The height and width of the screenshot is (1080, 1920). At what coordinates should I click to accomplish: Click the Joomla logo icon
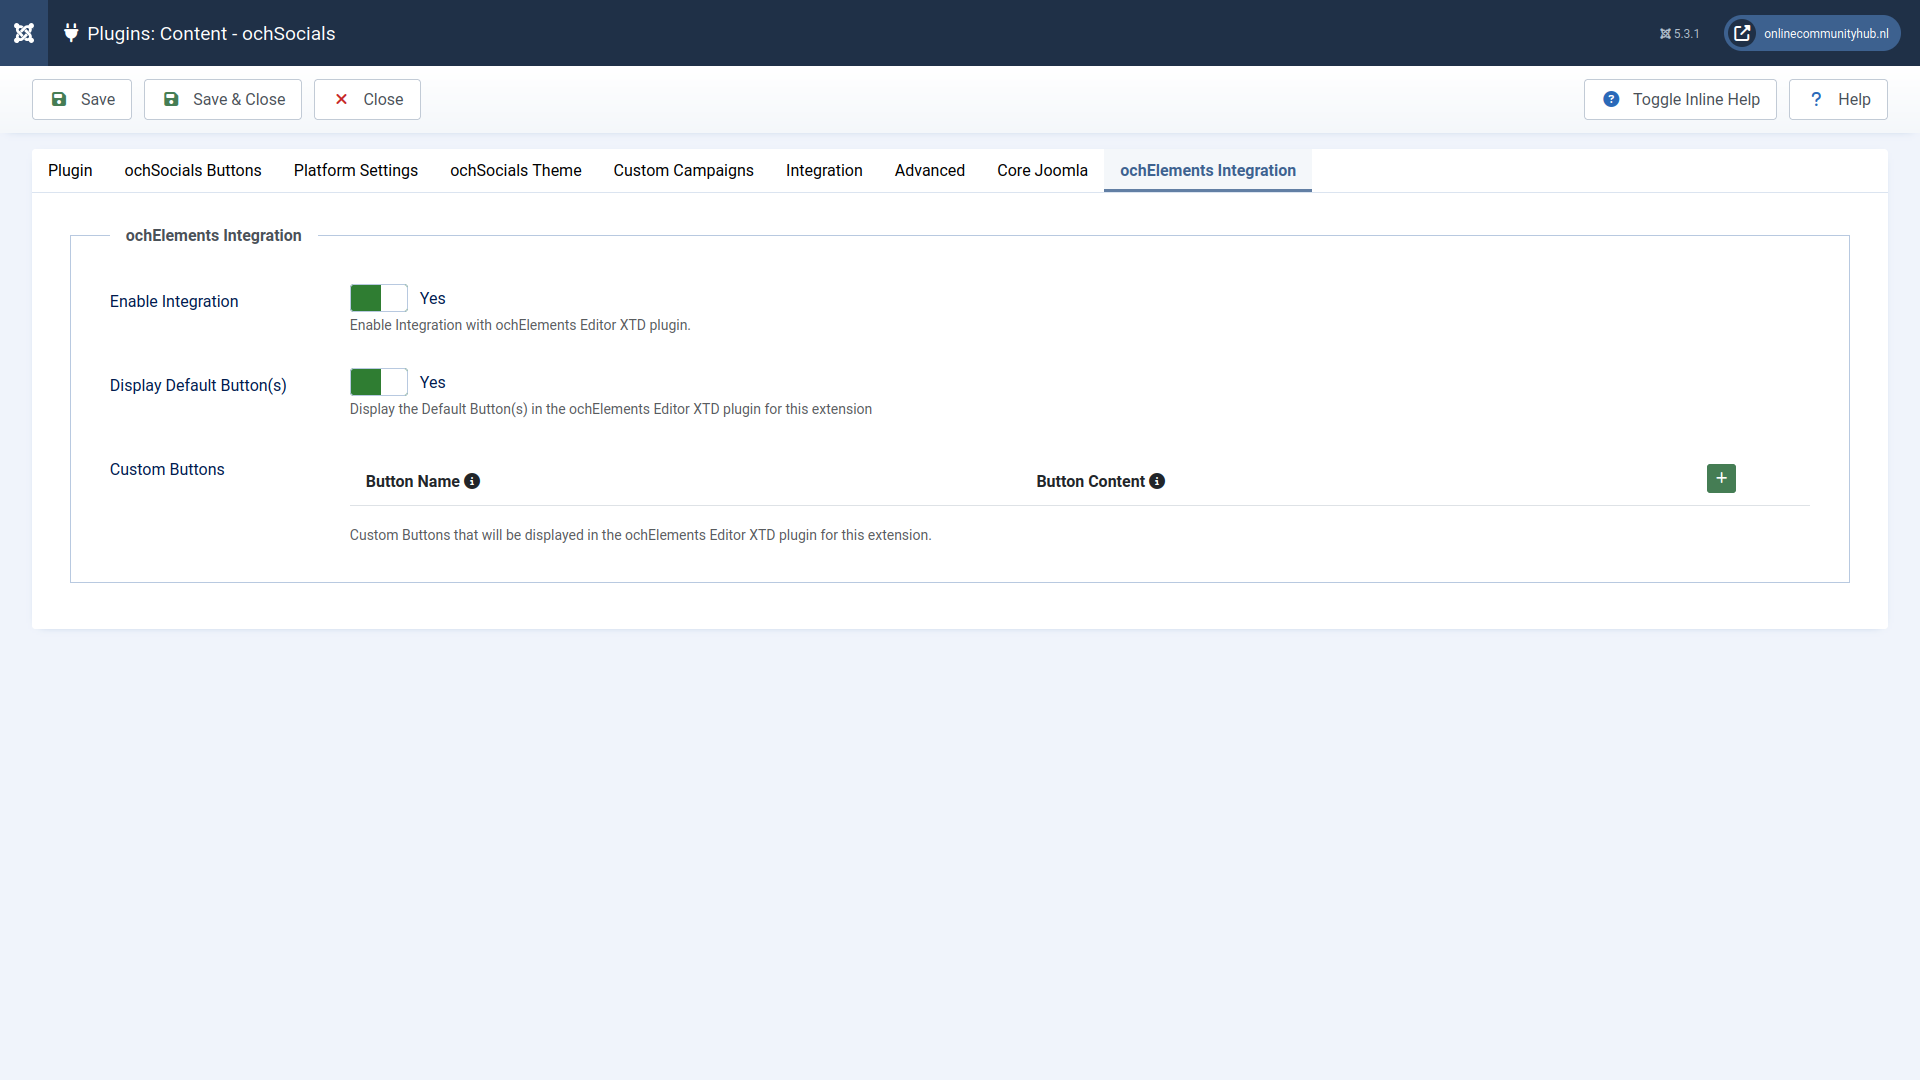[24, 33]
